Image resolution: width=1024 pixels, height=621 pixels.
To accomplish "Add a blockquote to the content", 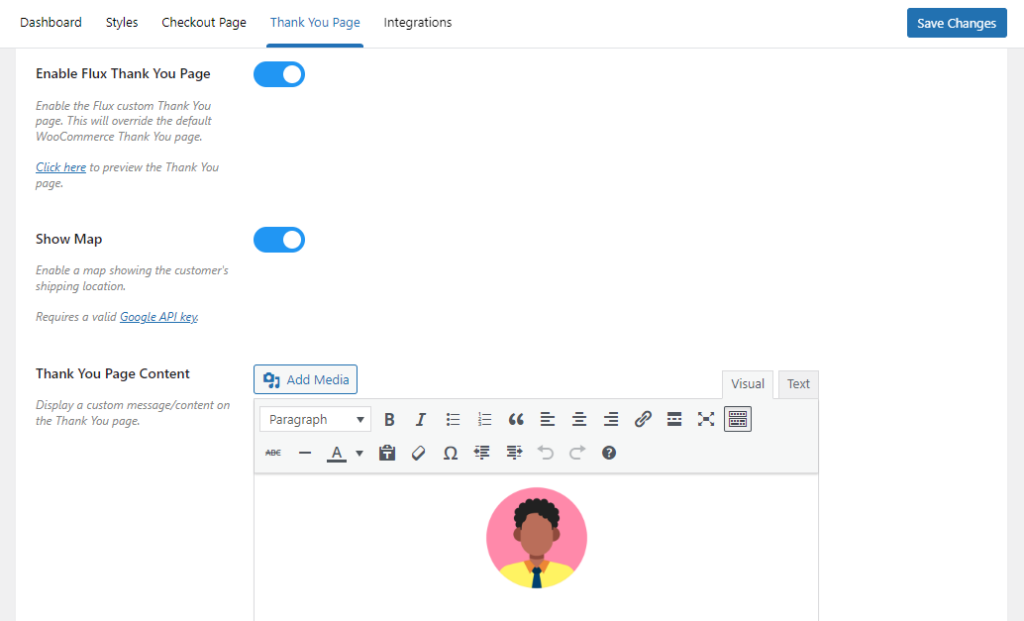I will point(516,419).
